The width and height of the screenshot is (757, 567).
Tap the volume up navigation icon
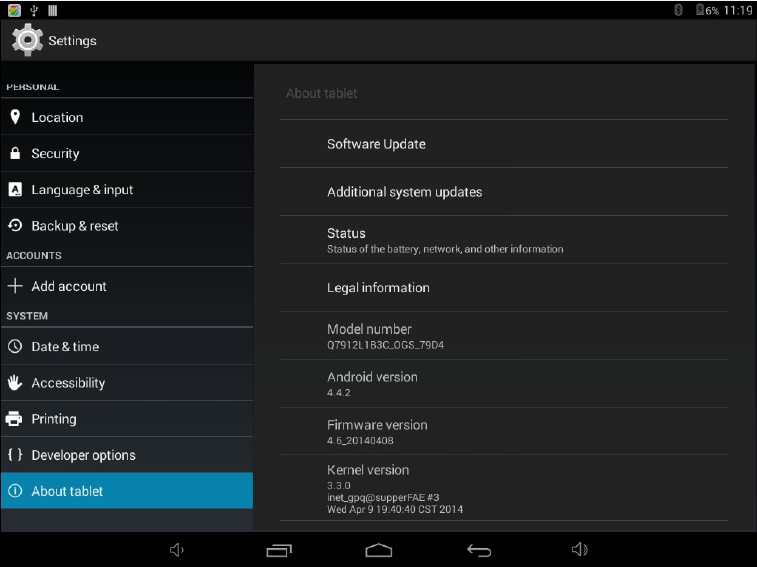580,549
